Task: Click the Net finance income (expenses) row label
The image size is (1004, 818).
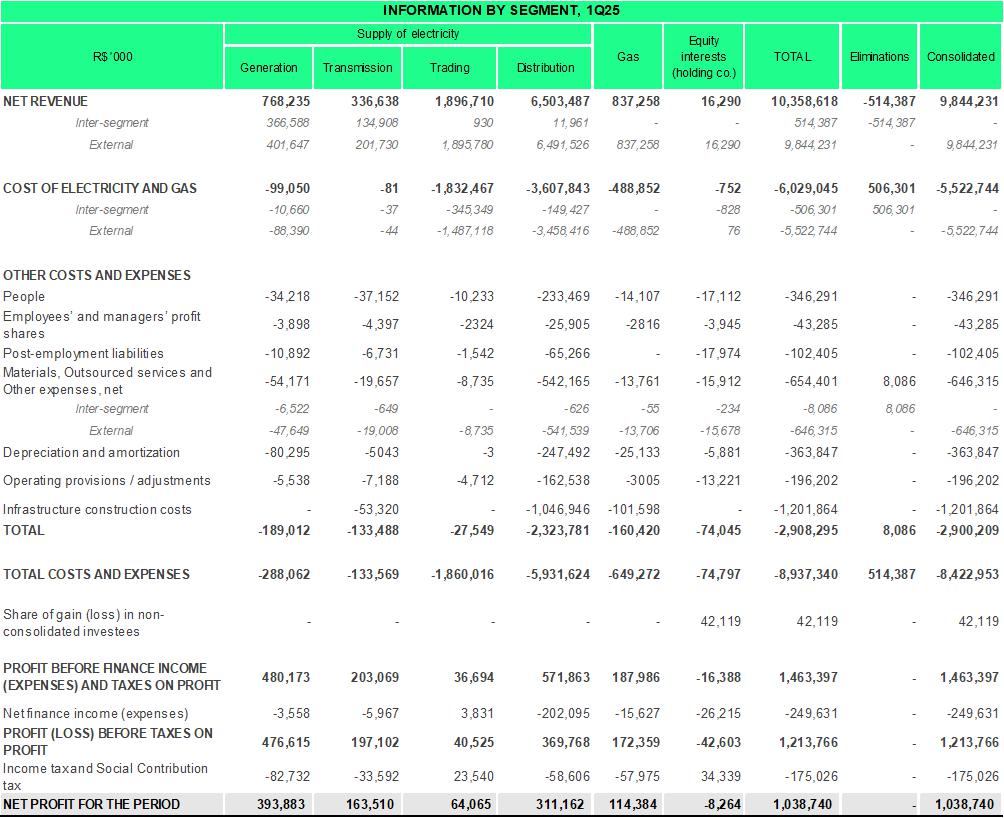Action: pos(95,713)
